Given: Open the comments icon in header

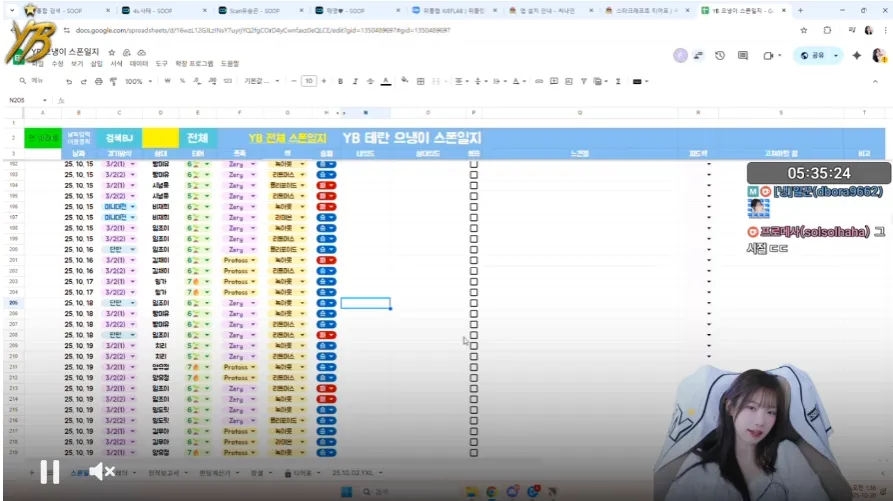Looking at the screenshot, I should point(745,56).
